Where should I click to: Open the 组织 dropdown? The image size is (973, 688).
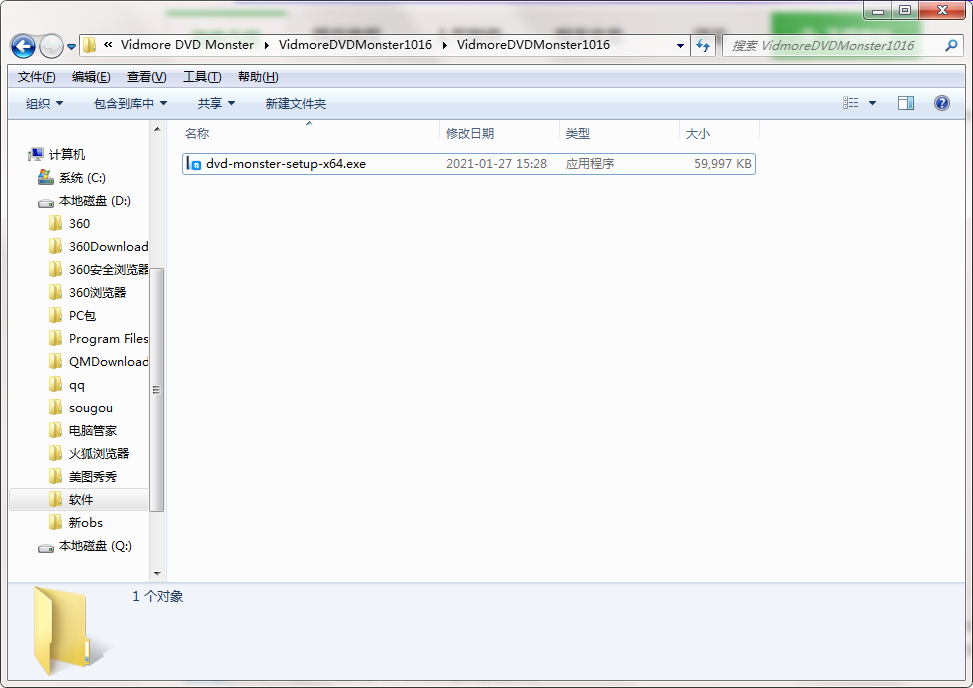pyautogui.click(x=44, y=104)
